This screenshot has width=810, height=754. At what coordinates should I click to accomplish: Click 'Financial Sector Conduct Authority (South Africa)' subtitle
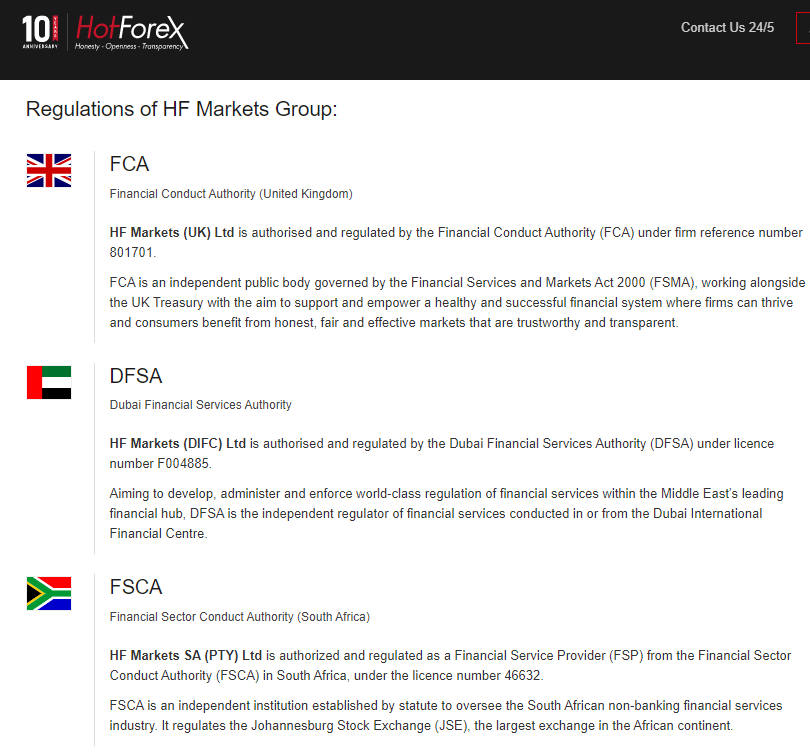click(240, 617)
